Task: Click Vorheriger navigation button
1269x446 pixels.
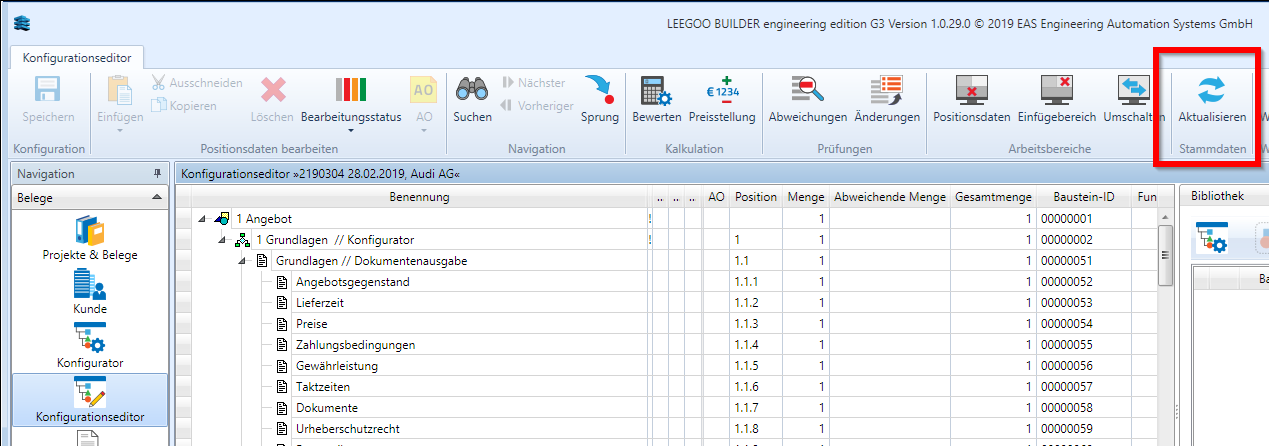Action: click(537, 105)
